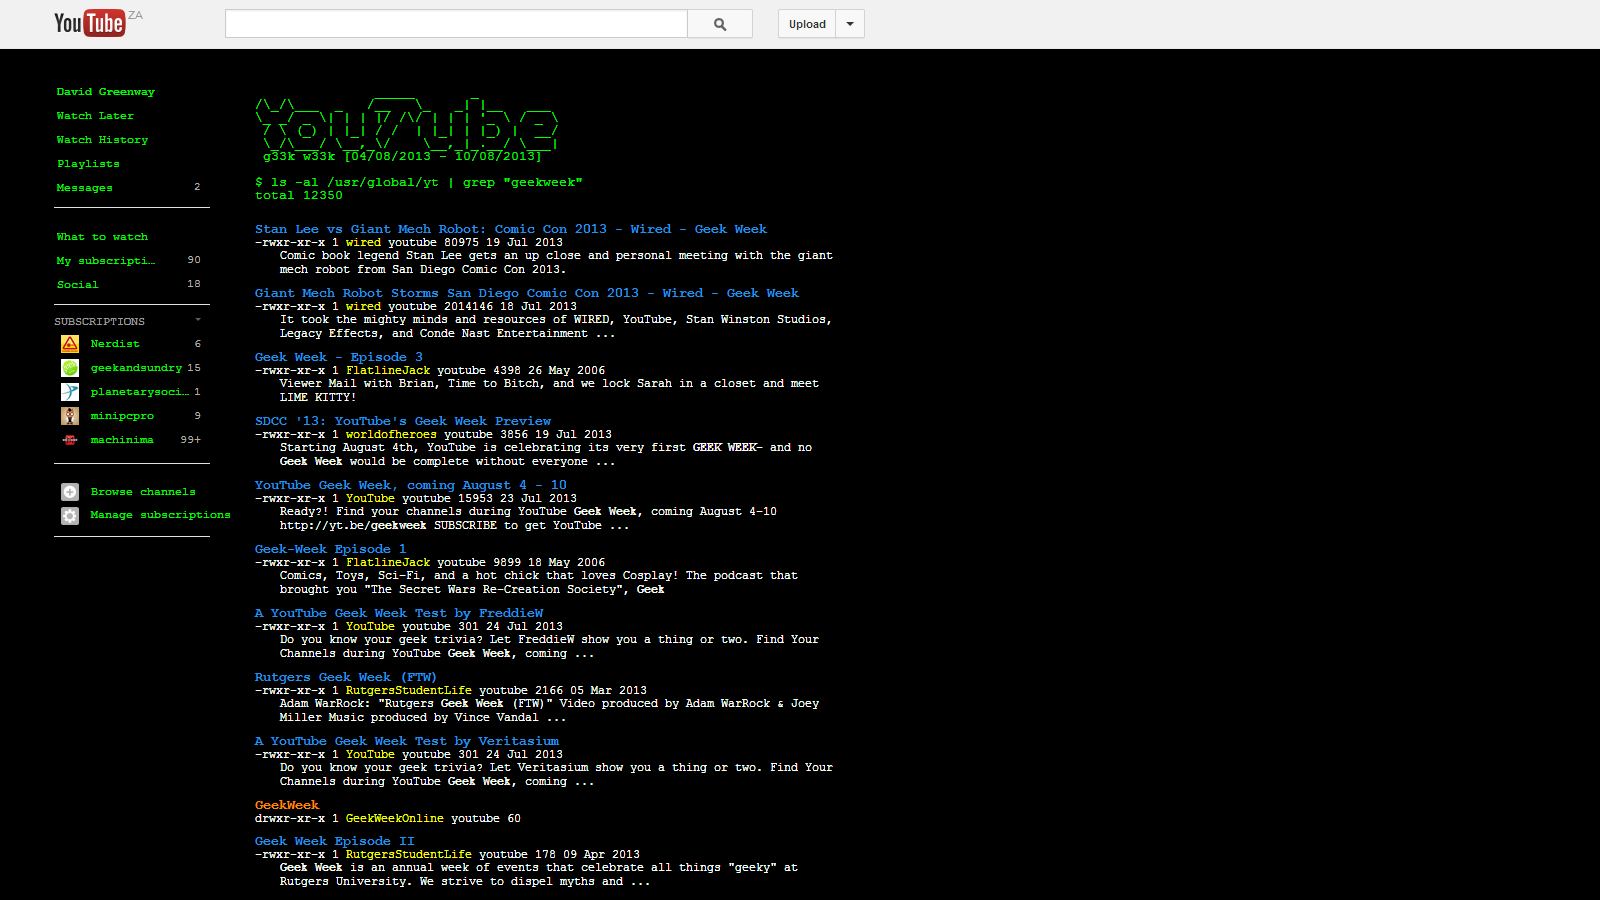The width and height of the screenshot is (1600, 900).
Task: Open Playlists in sidebar
Action: (88, 164)
